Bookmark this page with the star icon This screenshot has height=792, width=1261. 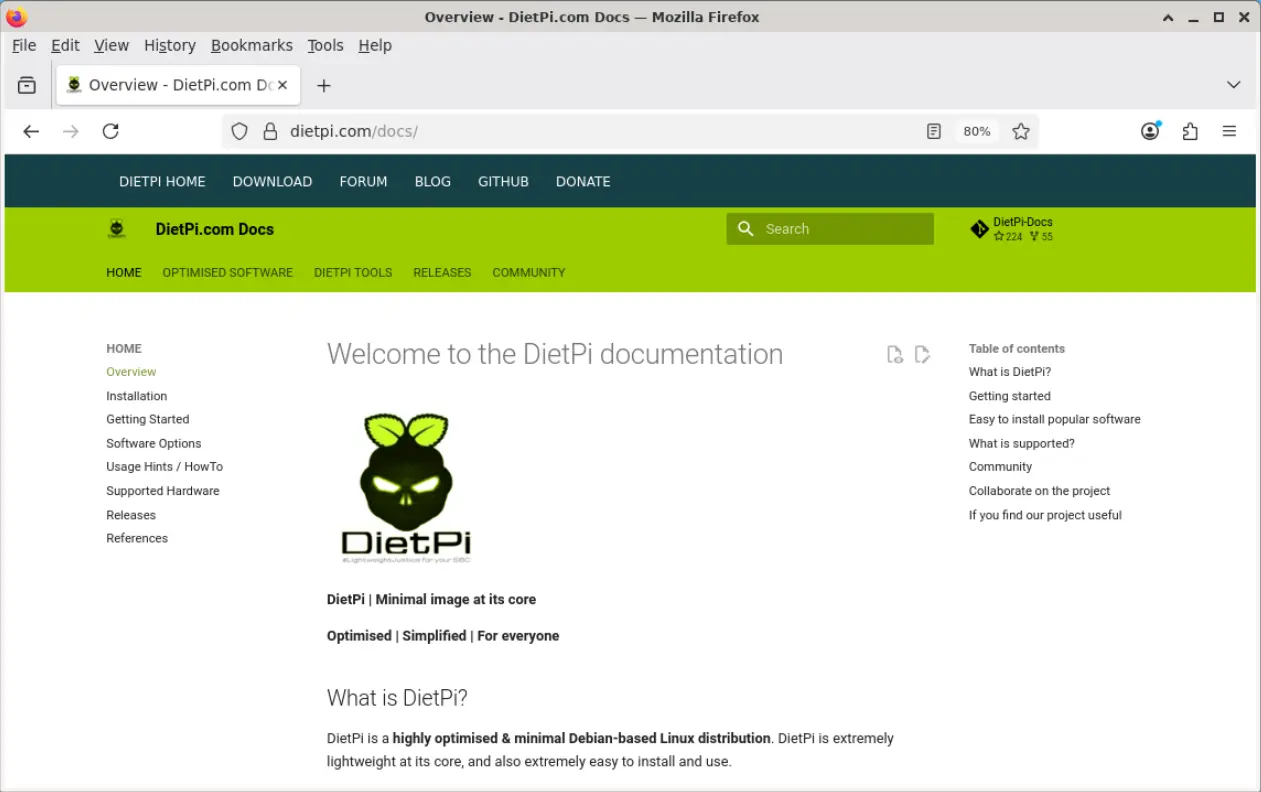pos(1021,131)
